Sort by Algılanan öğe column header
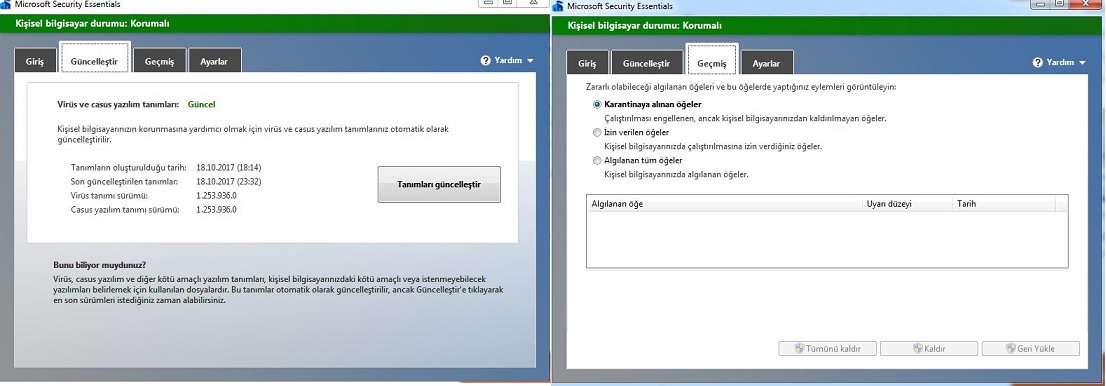The image size is (1106, 386). (724, 204)
